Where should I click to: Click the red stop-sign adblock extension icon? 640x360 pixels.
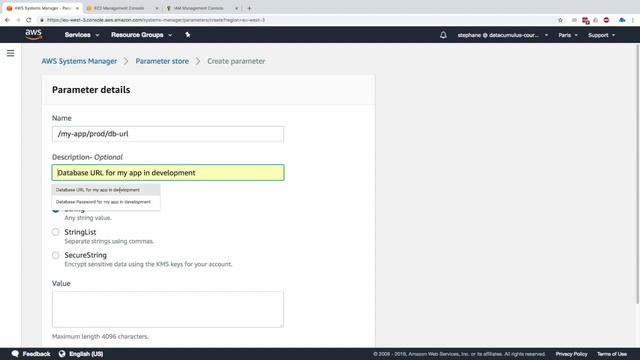[606, 20]
